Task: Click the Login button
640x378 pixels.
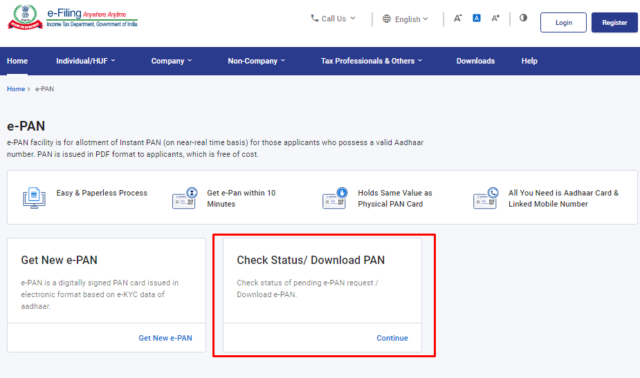Action: pos(563,22)
